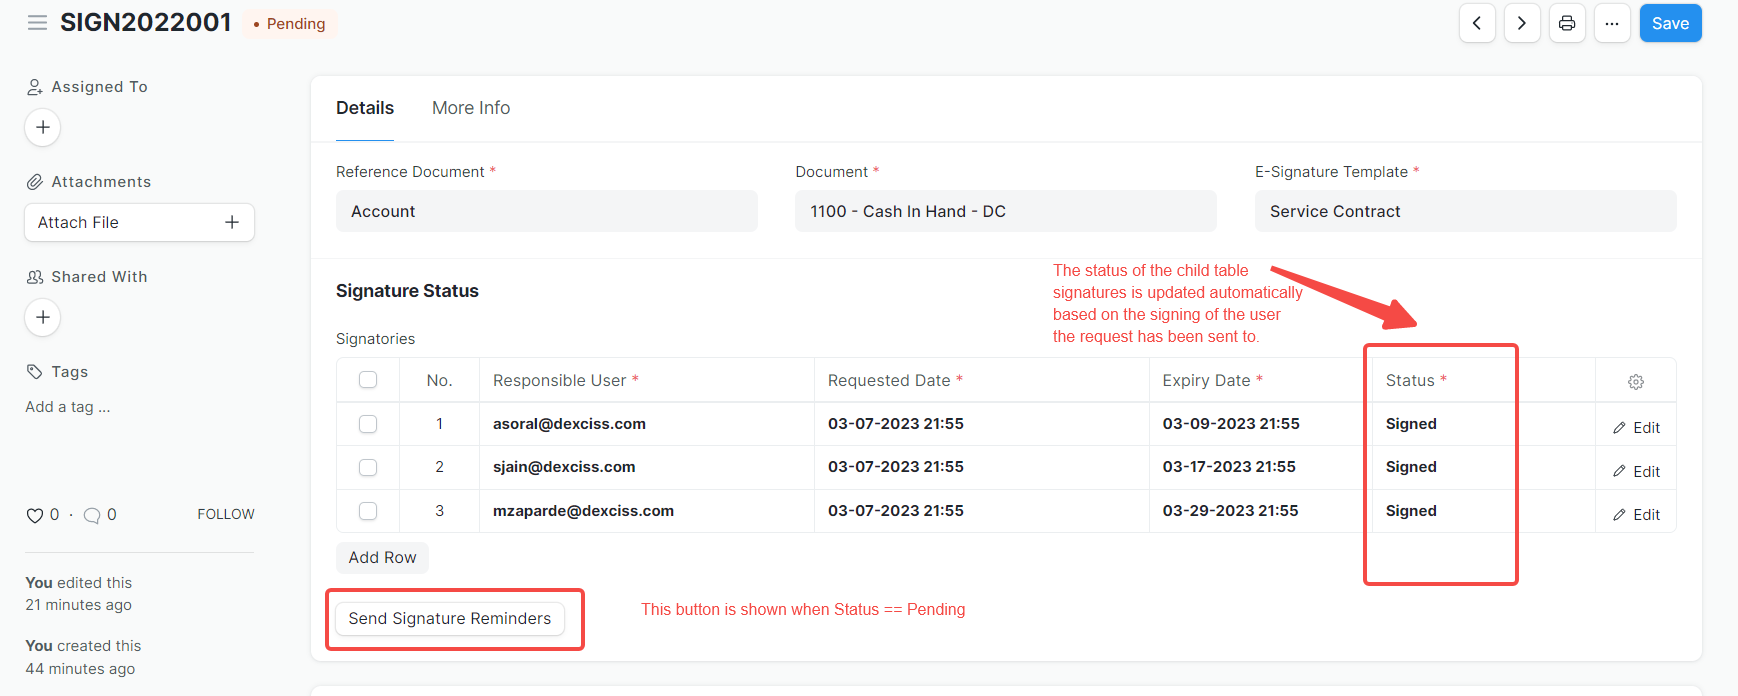This screenshot has height=696, width=1738.
Task: Select the Details tab
Action: (x=365, y=108)
